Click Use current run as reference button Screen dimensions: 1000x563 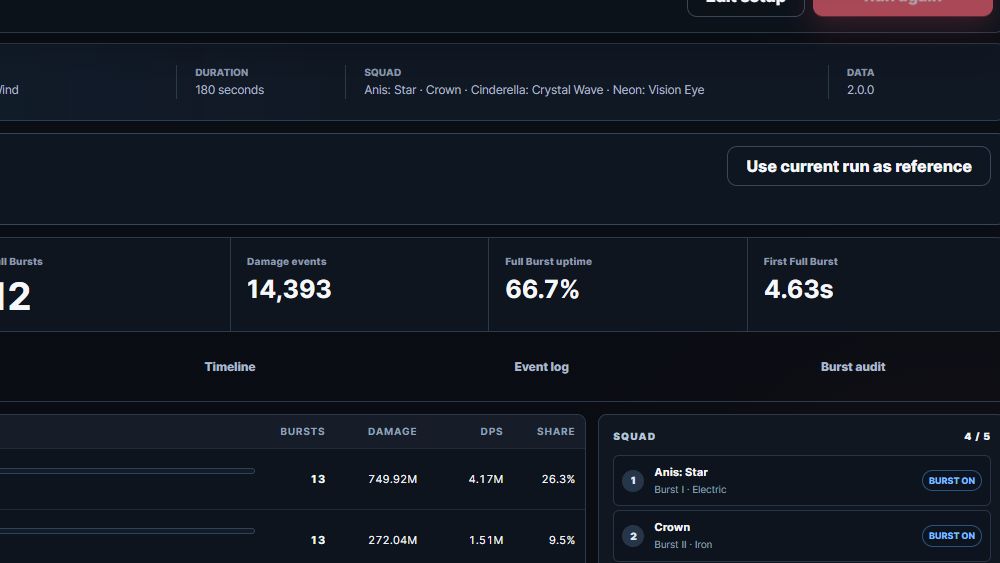[x=858, y=166]
